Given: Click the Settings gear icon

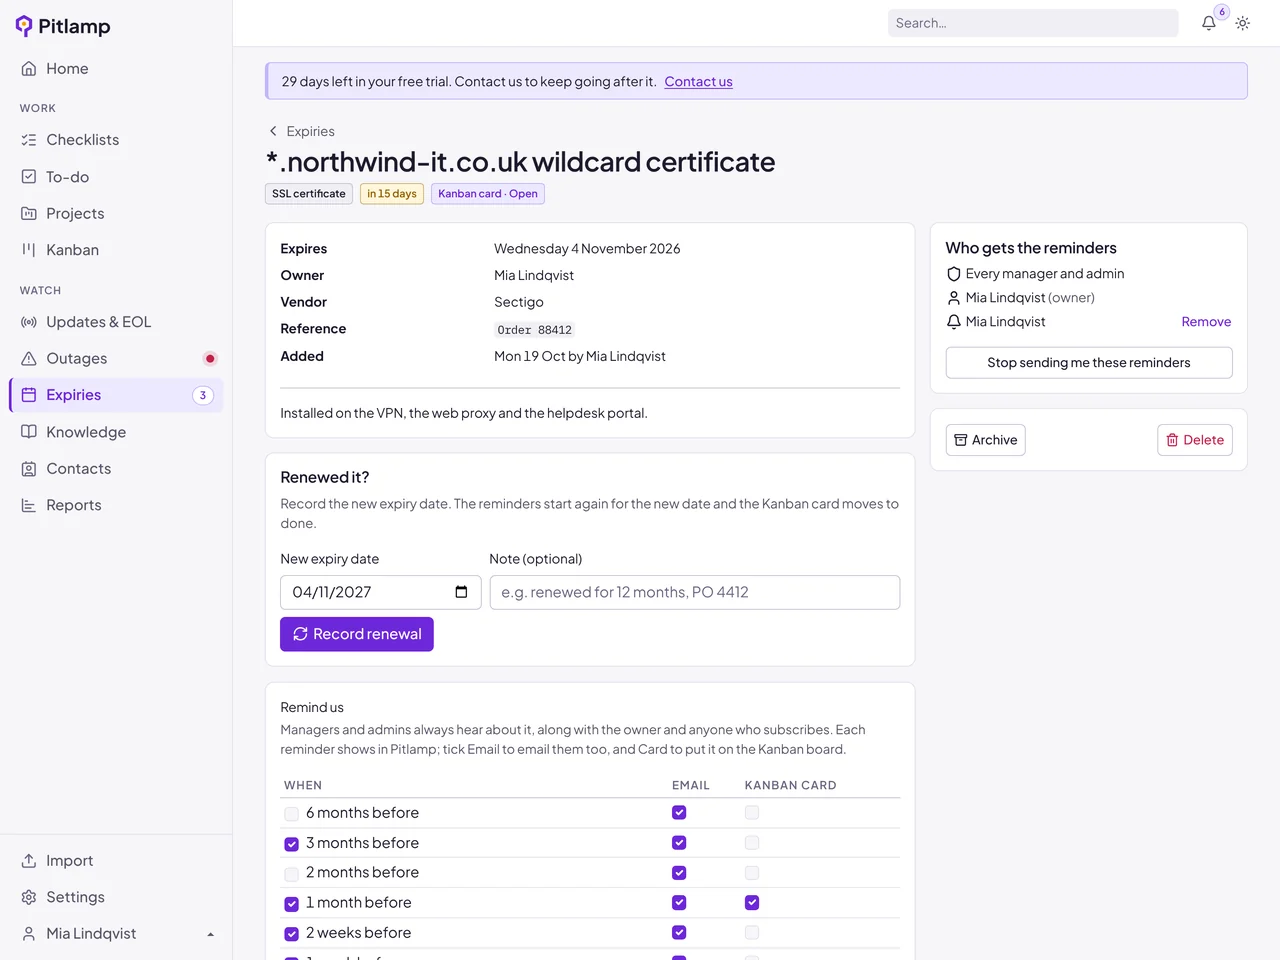Looking at the screenshot, I should 29,898.
